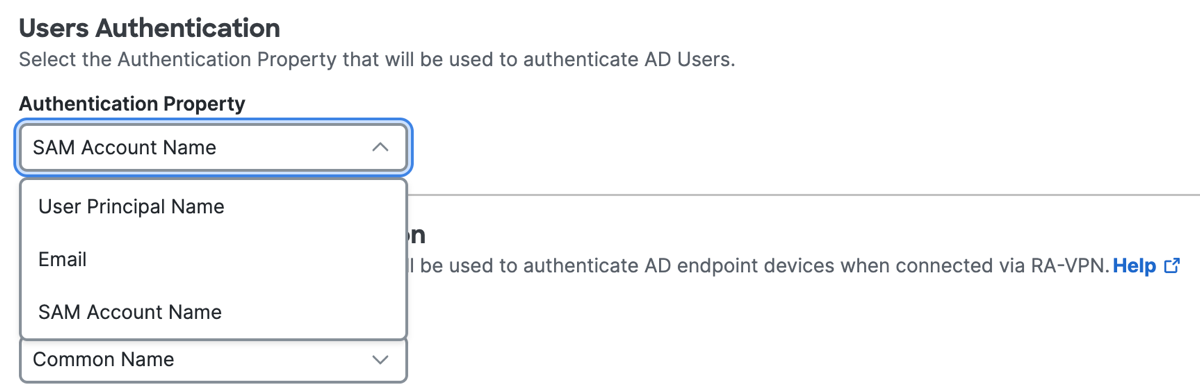Image resolution: width=1200 pixels, height=392 pixels.
Task: Click the Users Authentication heading
Action: (x=150, y=28)
